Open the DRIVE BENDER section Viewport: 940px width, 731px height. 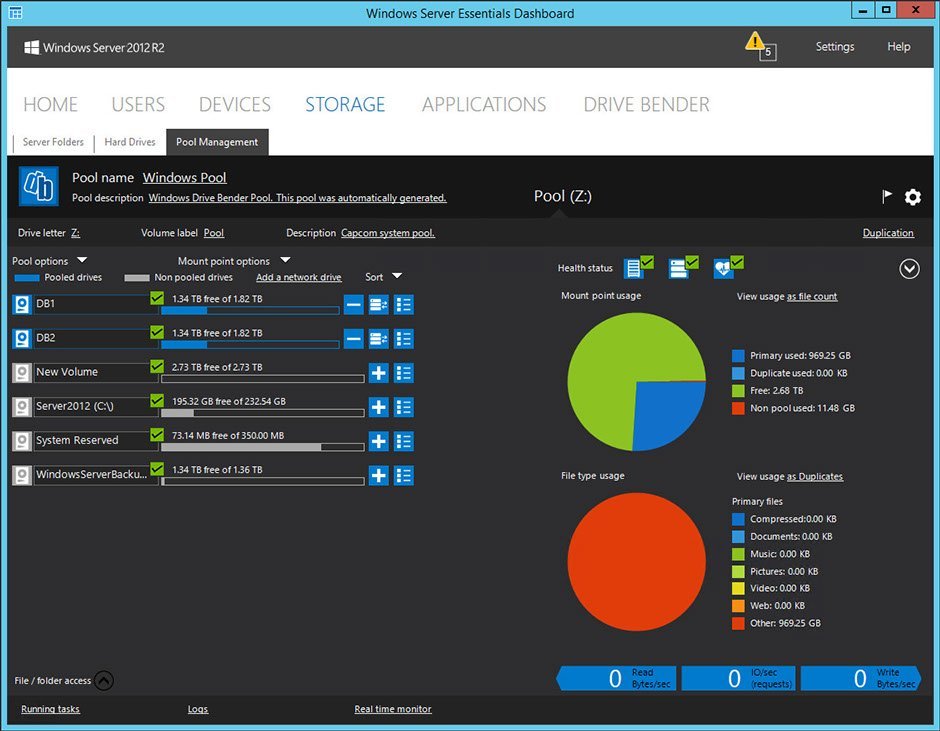(646, 104)
